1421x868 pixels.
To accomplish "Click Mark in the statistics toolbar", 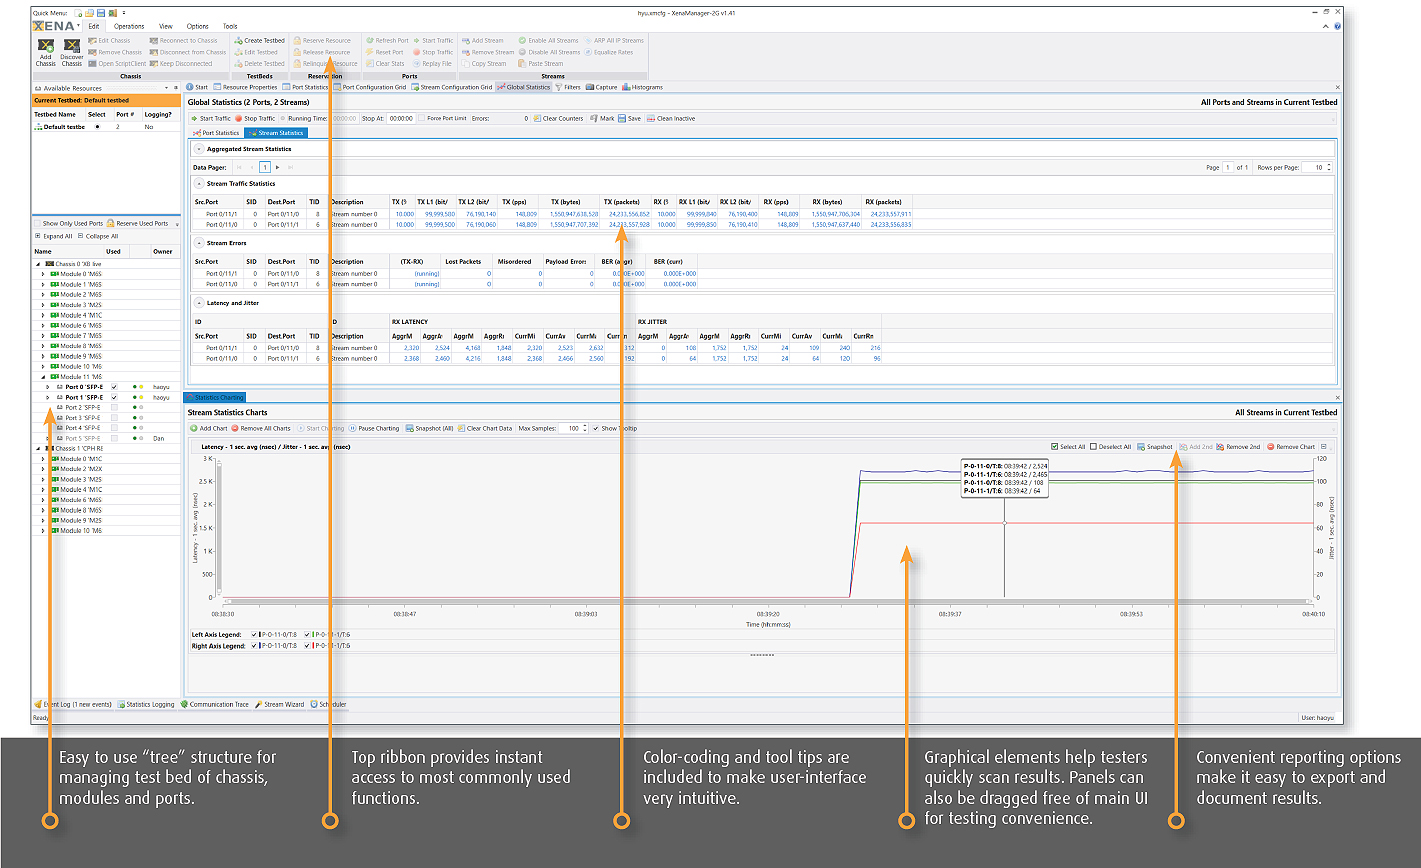I will (x=602, y=118).
